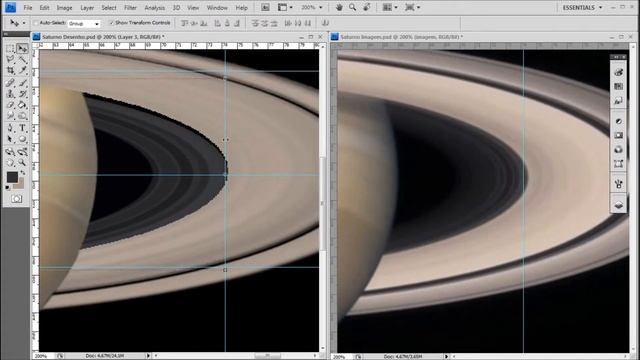
Task: Open the Analysis menu
Action: (155, 8)
